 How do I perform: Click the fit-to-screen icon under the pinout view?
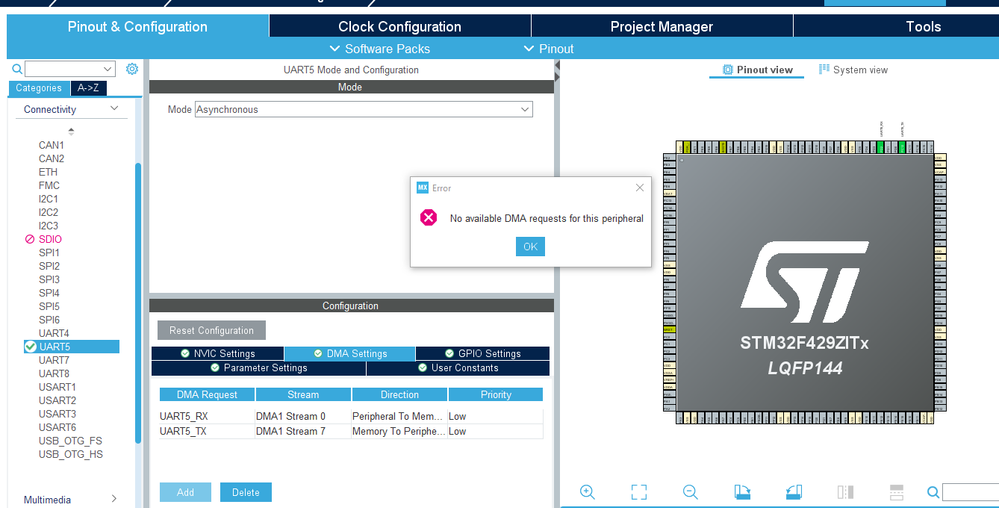pos(639,491)
